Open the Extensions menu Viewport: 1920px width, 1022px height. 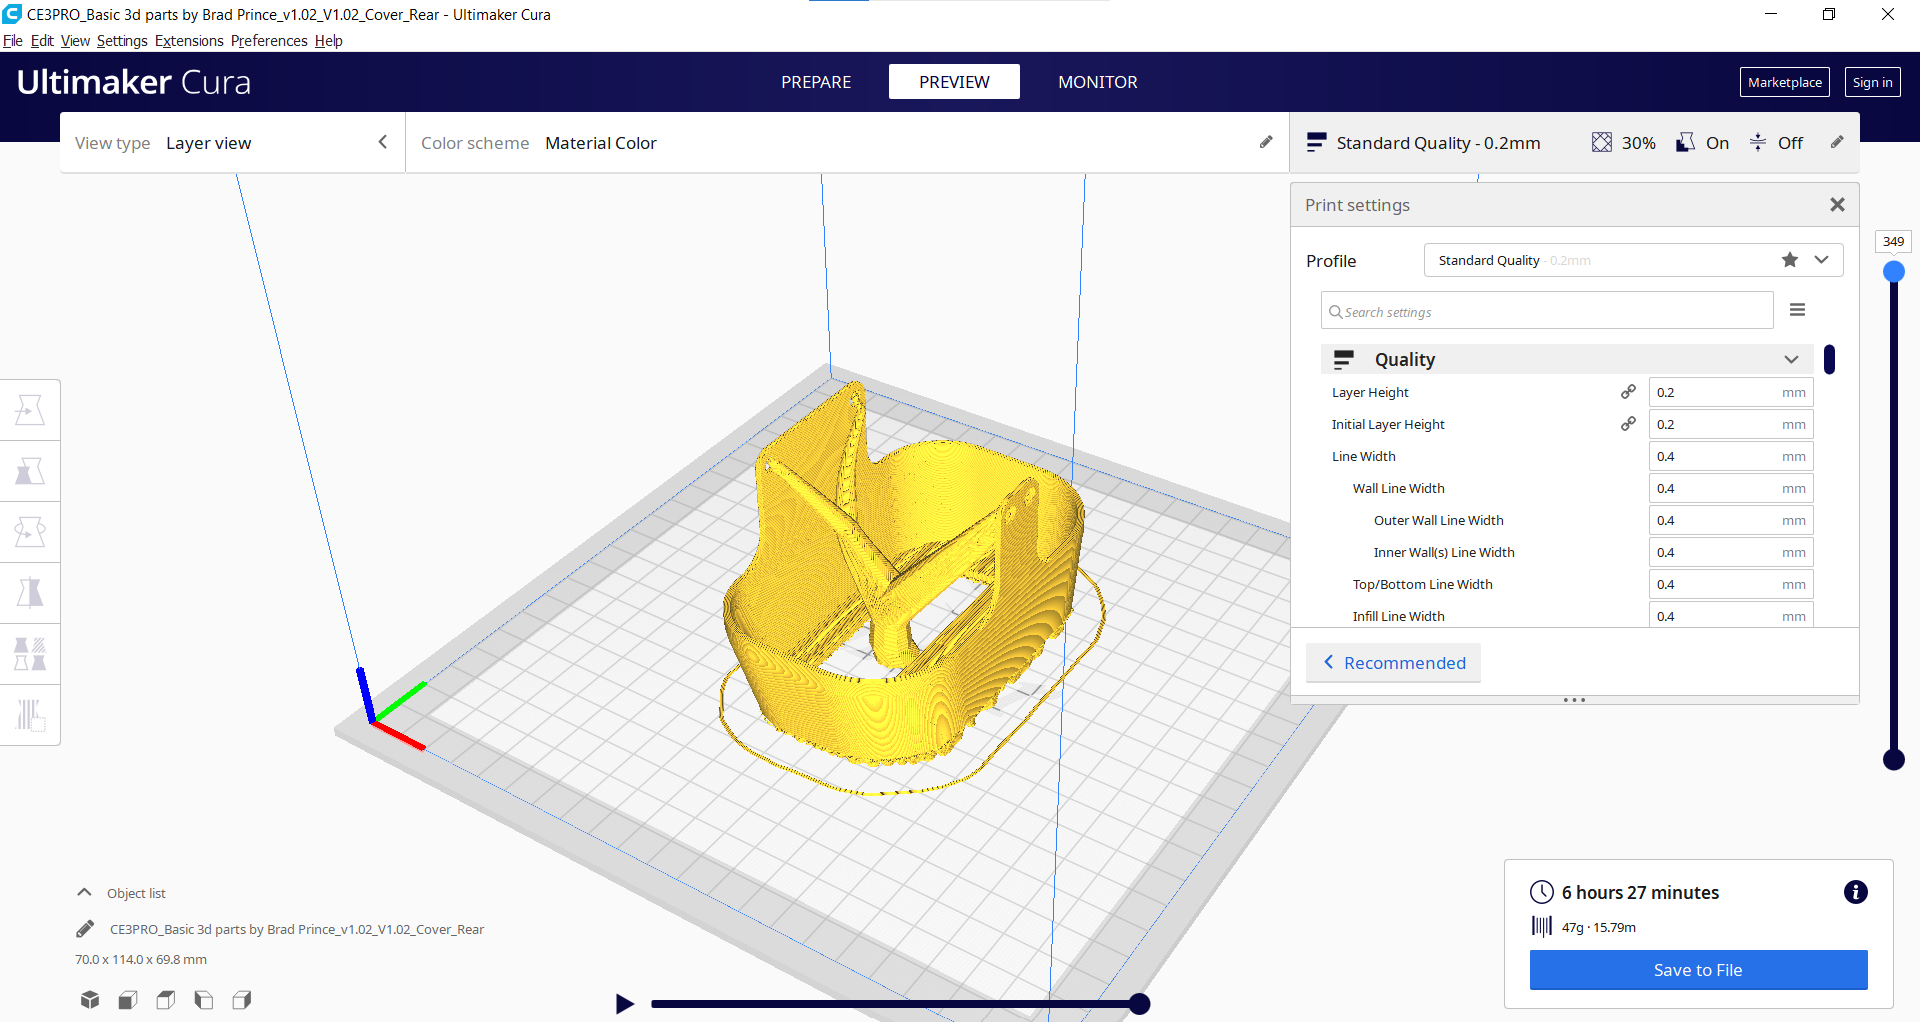189,41
